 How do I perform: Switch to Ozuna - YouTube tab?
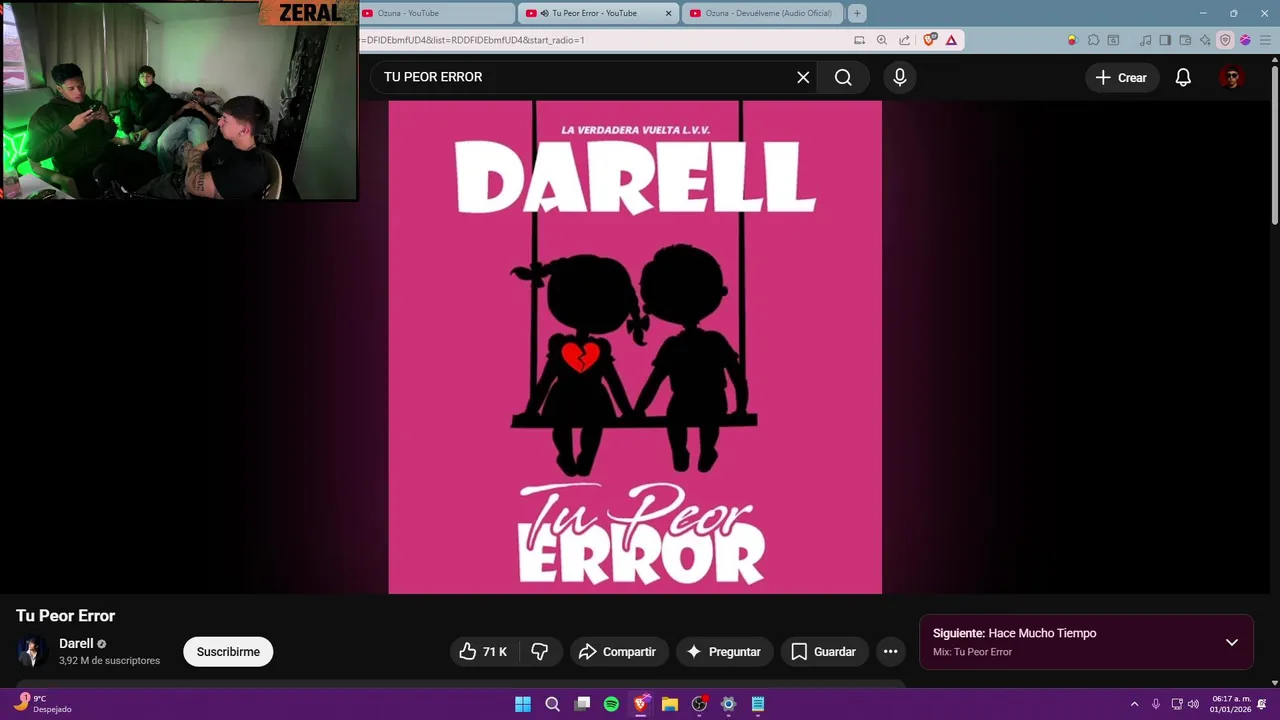coord(437,13)
